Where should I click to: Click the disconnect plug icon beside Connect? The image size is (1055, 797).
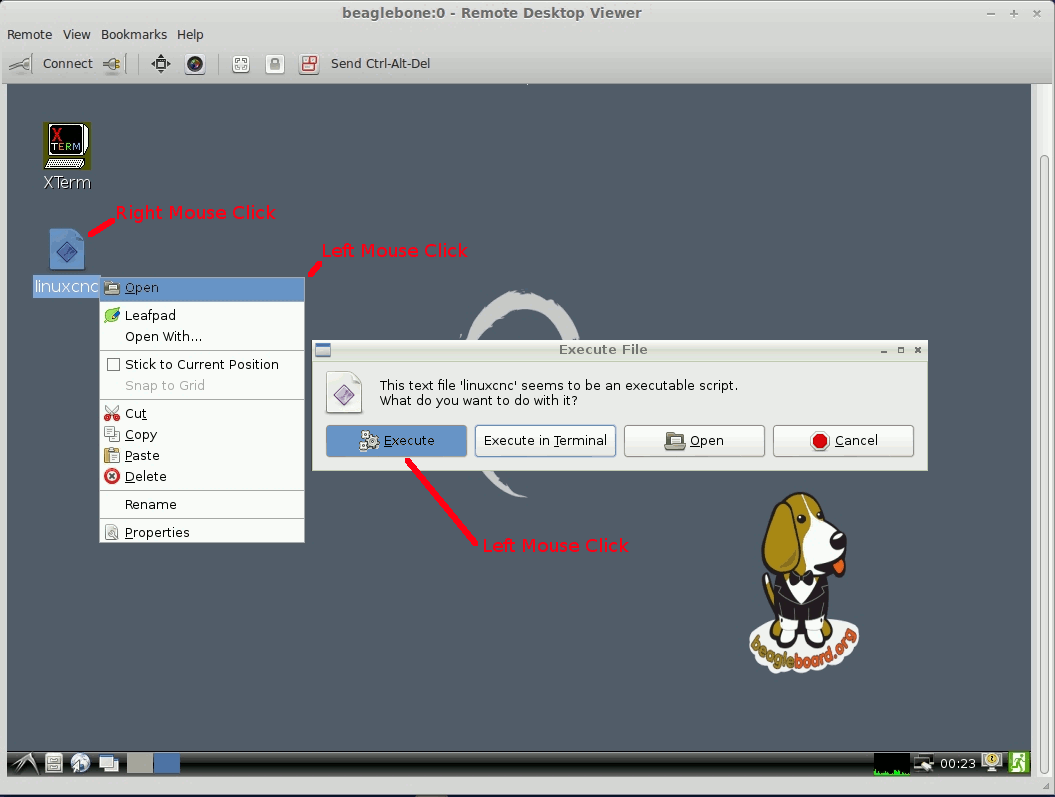point(112,64)
